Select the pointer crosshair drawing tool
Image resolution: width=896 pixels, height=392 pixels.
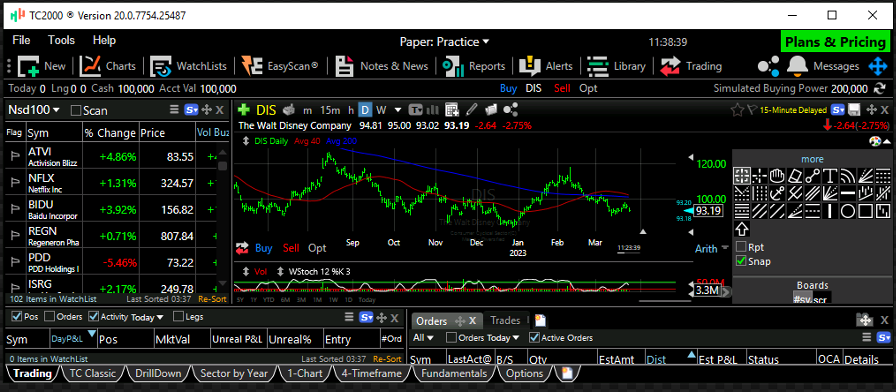742,176
